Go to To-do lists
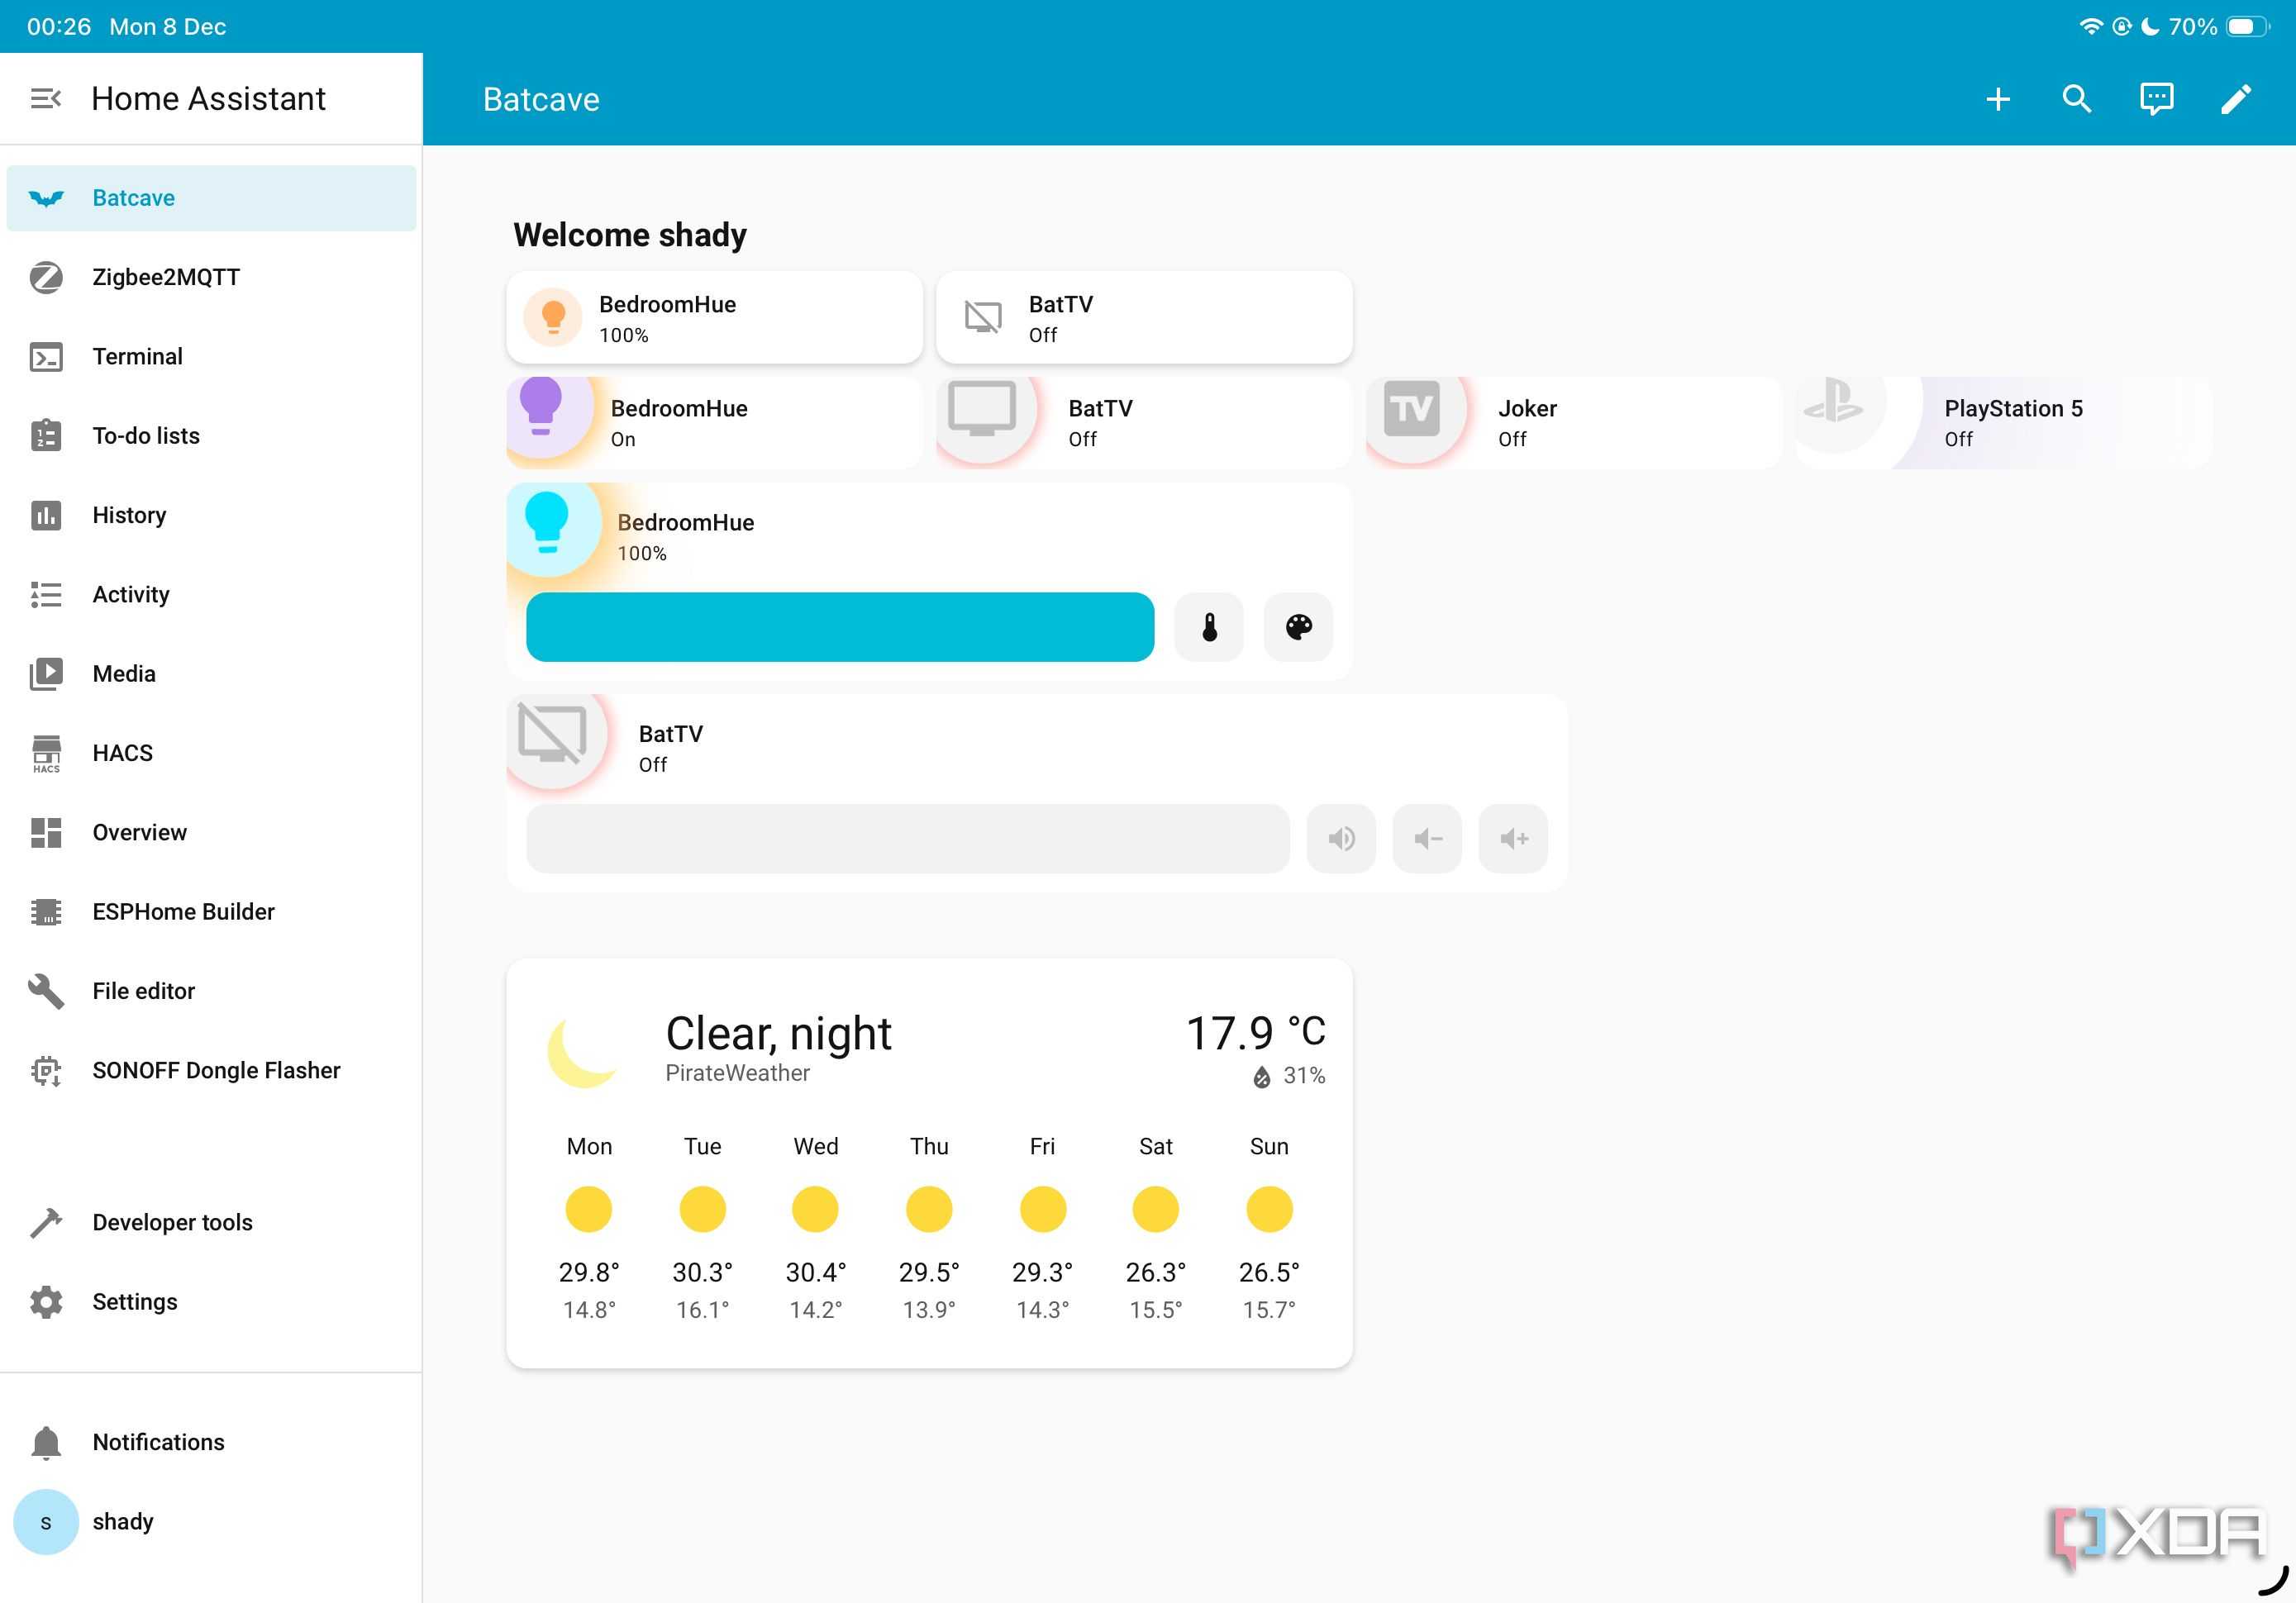 pyautogui.click(x=211, y=436)
